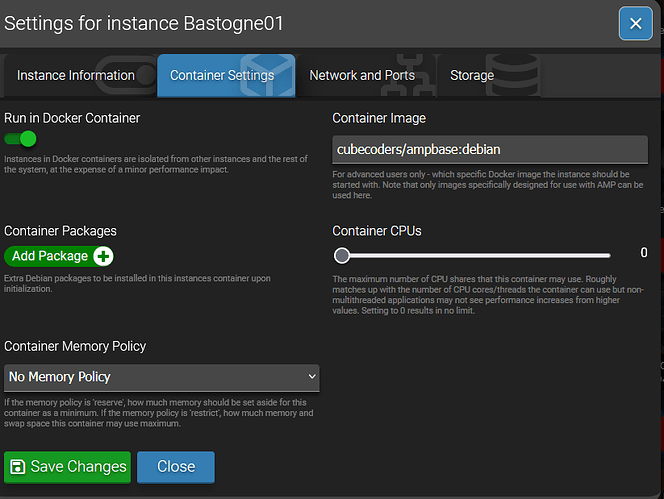Click the middle of the Container CPUs track

[x=476, y=255]
